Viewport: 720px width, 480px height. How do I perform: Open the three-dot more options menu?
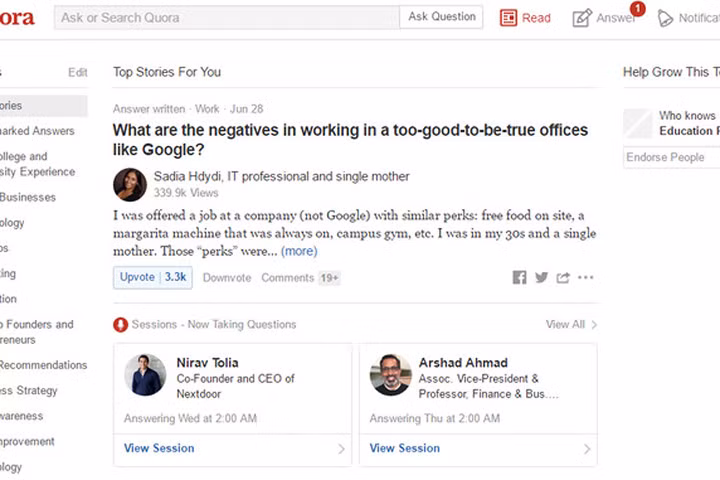point(585,277)
